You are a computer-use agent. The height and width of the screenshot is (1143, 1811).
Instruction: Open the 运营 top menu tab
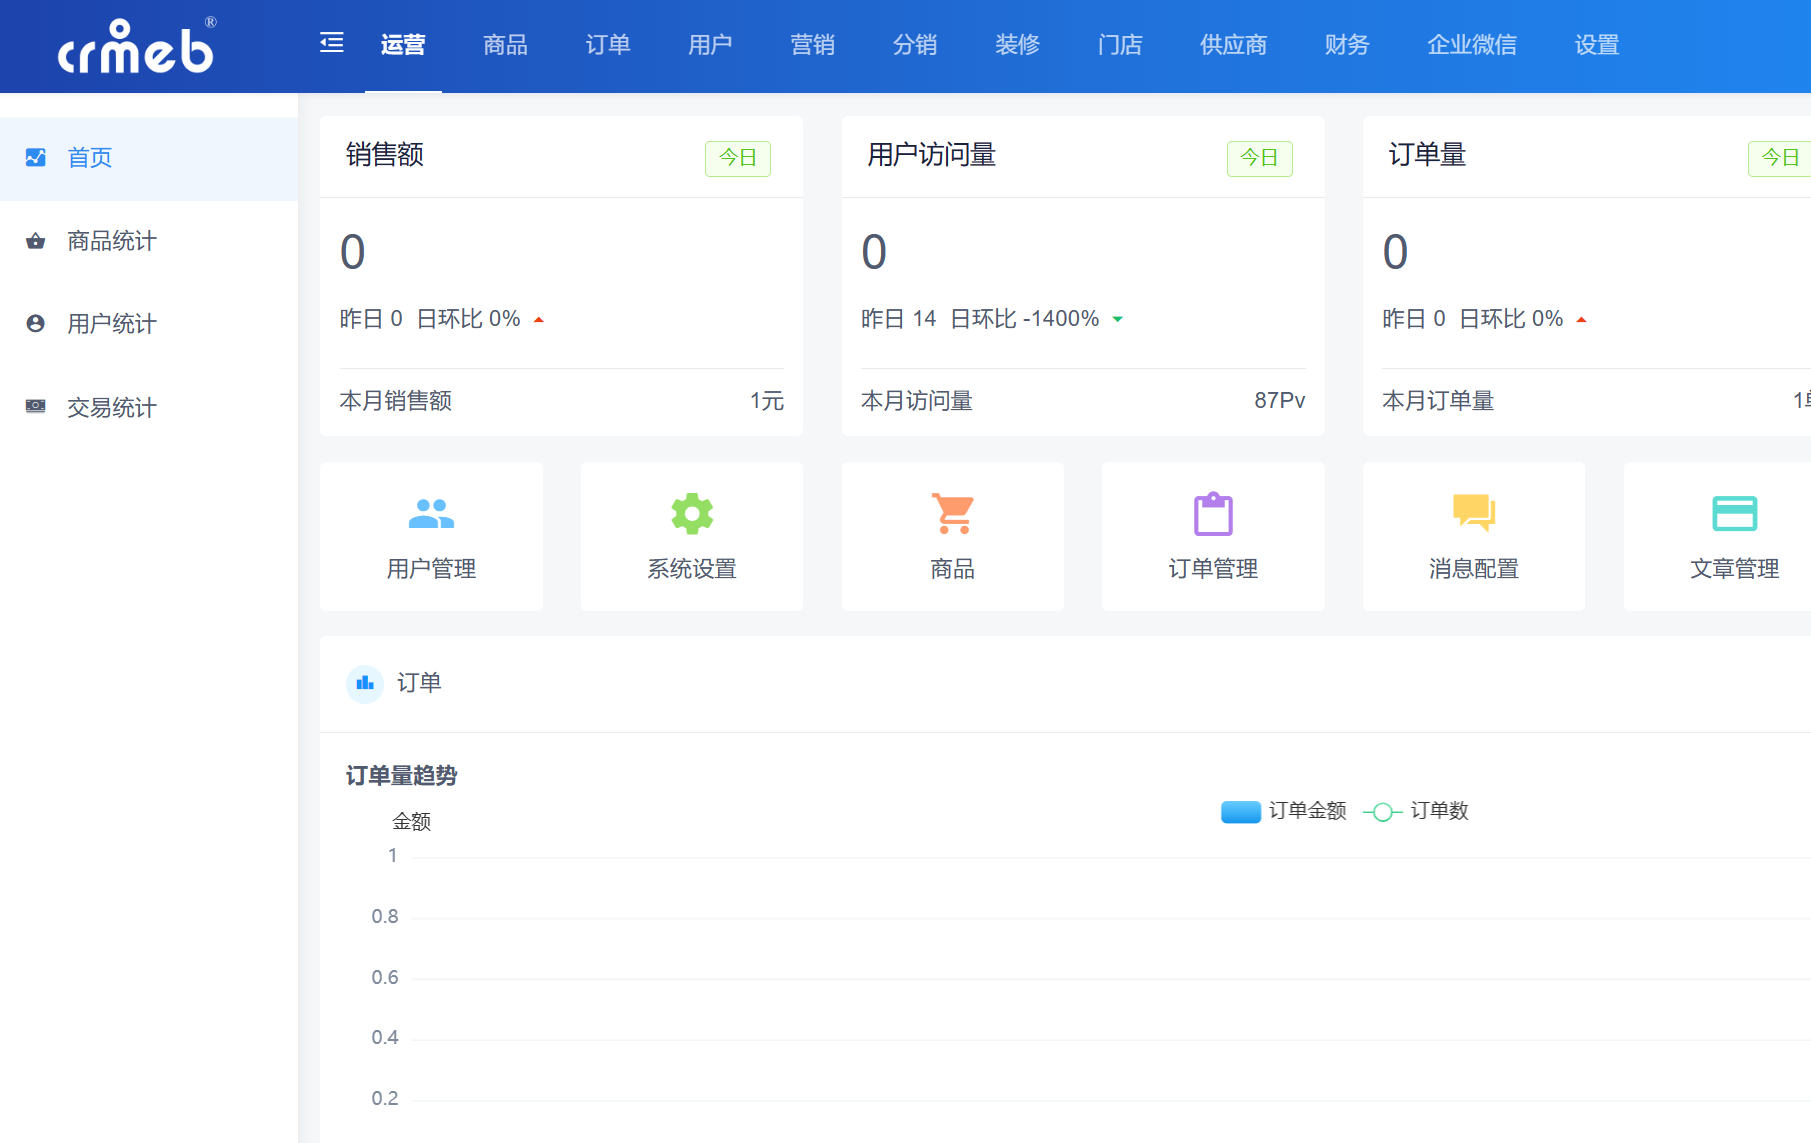(x=403, y=45)
